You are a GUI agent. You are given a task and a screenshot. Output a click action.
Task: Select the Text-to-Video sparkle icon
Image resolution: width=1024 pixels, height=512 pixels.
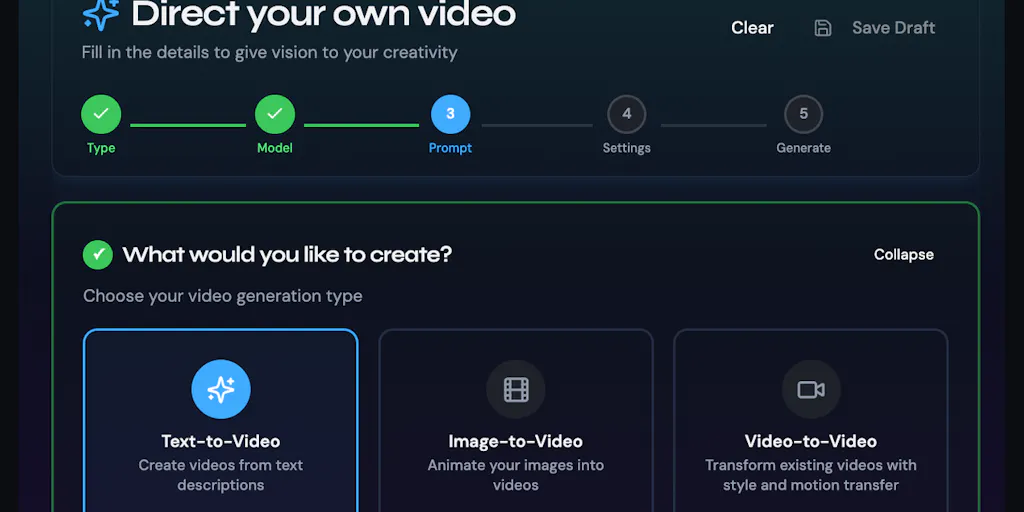tap(221, 389)
